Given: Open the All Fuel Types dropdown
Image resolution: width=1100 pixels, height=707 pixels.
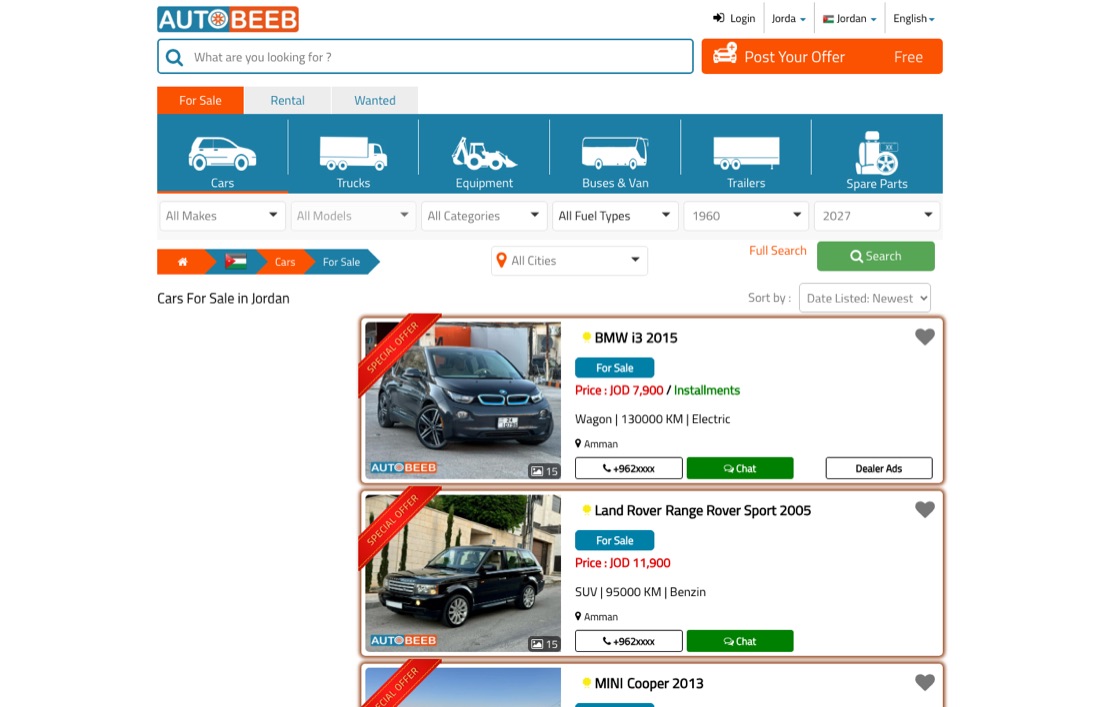Looking at the screenshot, I should coord(615,216).
